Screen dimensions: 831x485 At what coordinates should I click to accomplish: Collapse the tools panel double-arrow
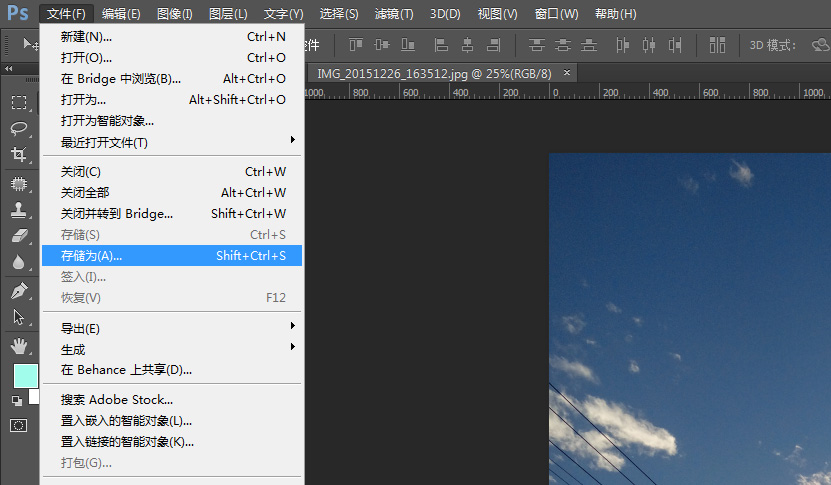point(8,68)
